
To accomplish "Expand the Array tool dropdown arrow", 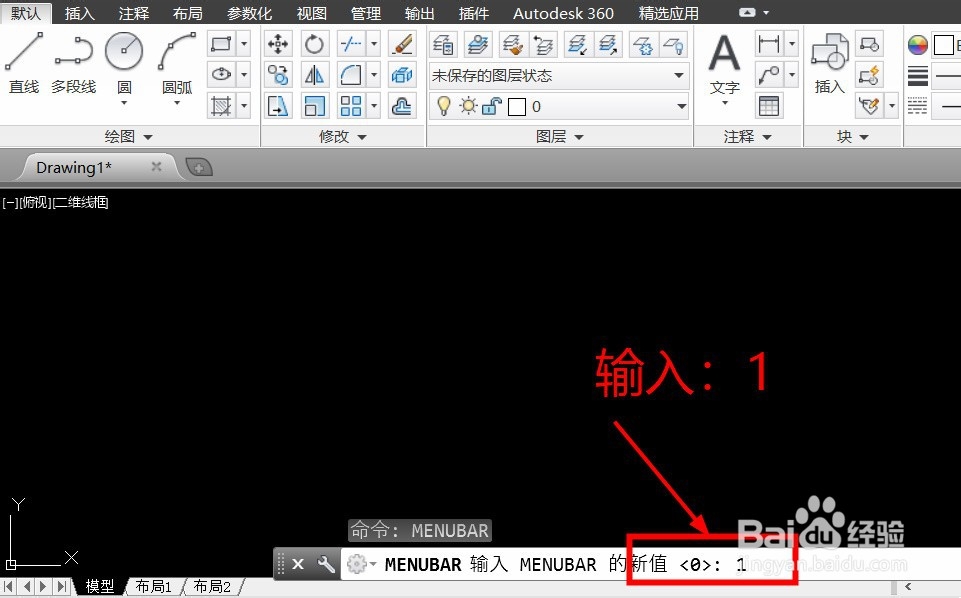I will (x=374, y=106).
